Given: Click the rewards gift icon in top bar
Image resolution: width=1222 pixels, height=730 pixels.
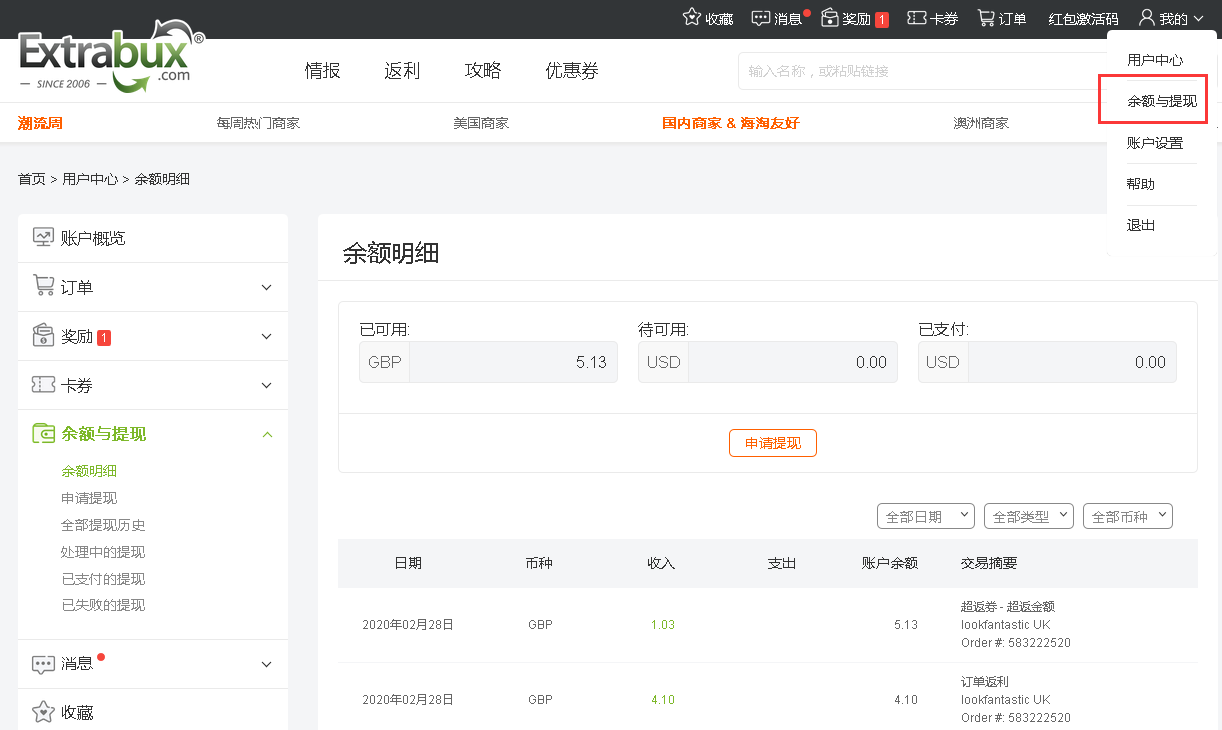Looking at the screenshot, I should pyautogui.click(x=830, y=18).
